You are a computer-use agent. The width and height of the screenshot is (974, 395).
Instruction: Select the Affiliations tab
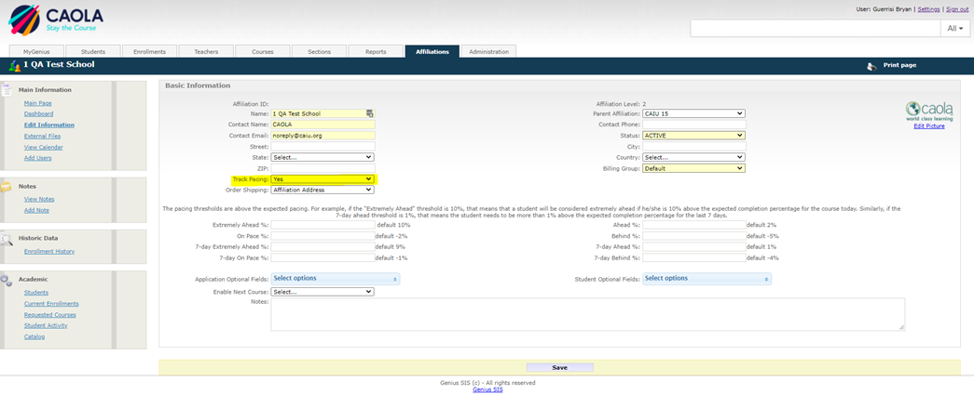click(x=432, y=52)
